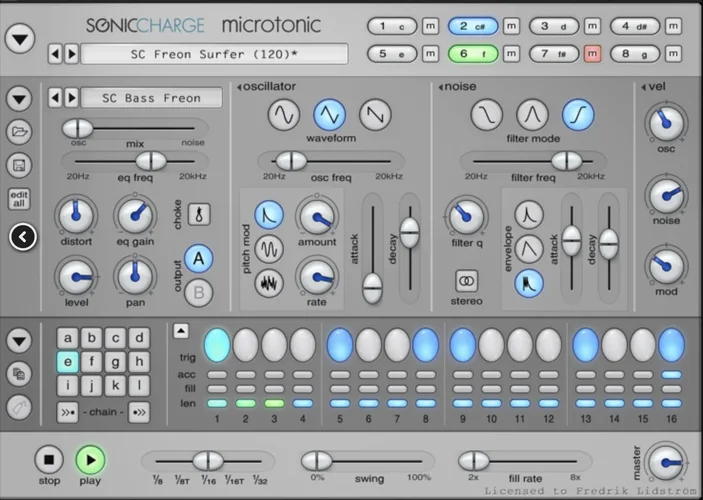Click the black back-arrow circle button
The width and height of the screenshot is (703, 500).
tap(23, 237)
